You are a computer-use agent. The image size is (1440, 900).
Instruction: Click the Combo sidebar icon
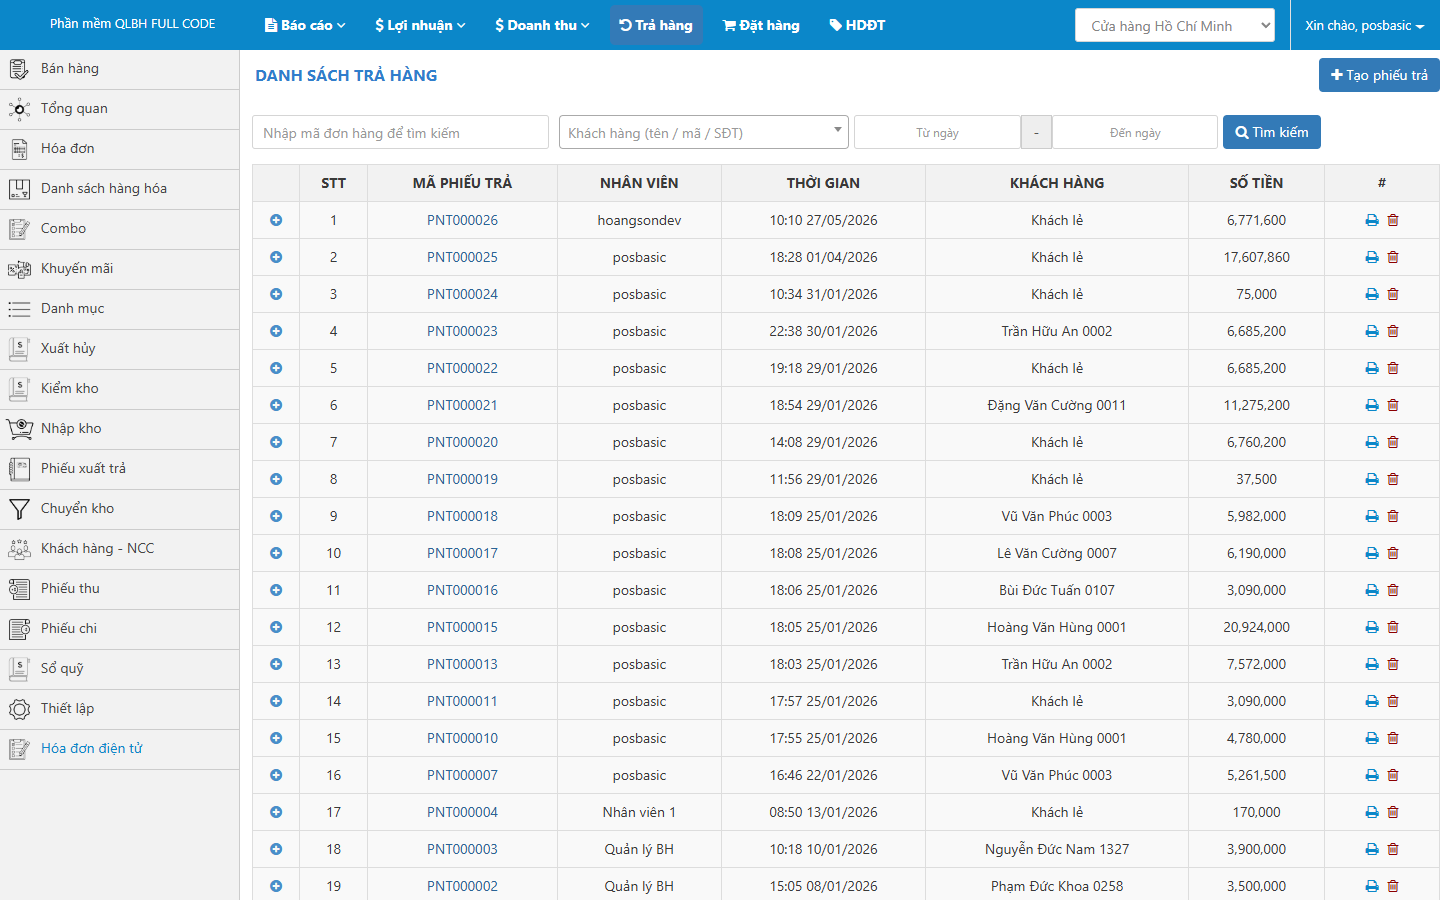[x=19, y=229]
